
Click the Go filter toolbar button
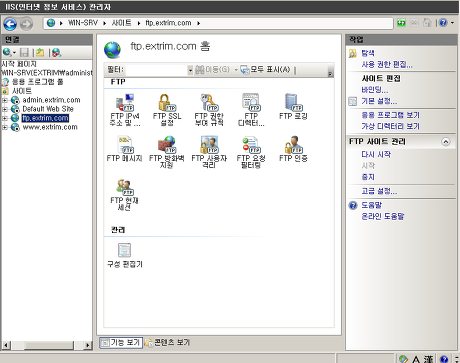click(213, 70)
